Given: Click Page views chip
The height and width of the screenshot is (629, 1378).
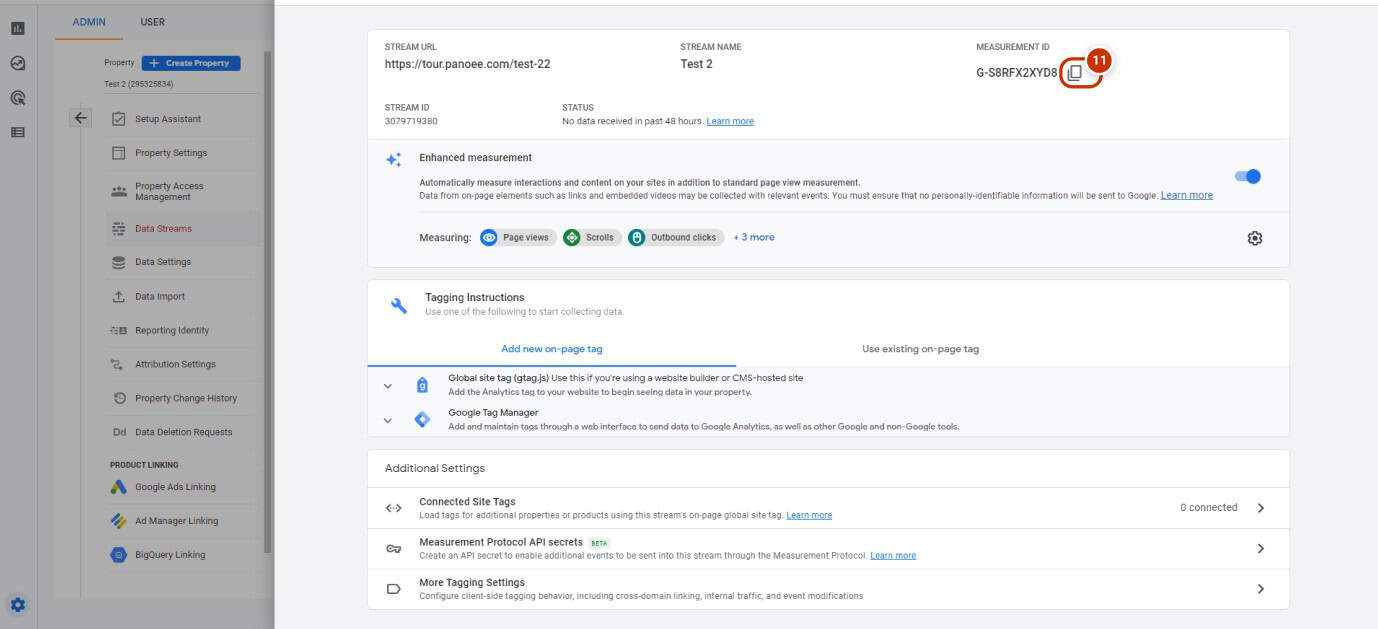Looking at the screenshot, I should click(x=518, y=237).
